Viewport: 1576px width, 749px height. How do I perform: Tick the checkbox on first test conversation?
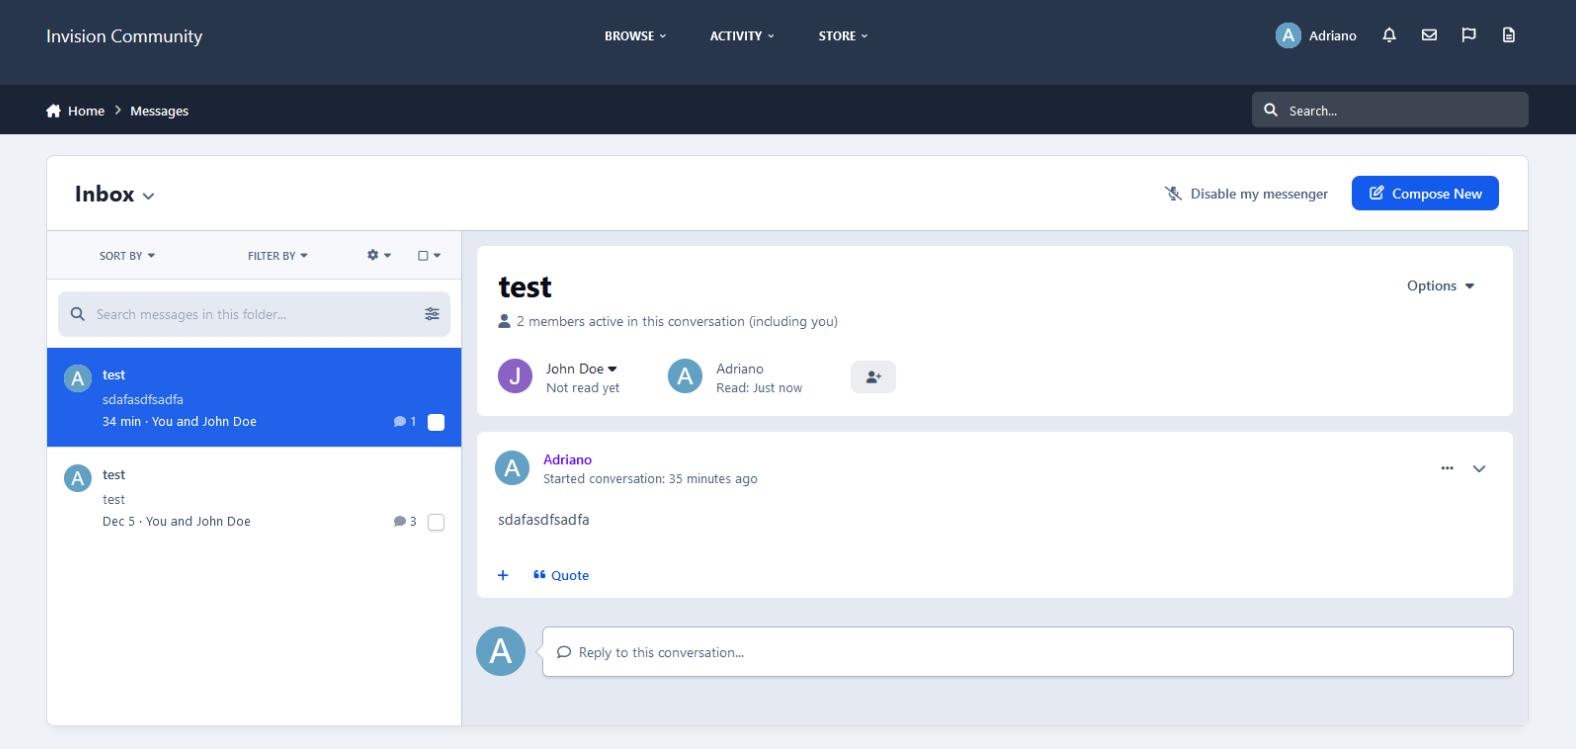click(x=436, y=422)
